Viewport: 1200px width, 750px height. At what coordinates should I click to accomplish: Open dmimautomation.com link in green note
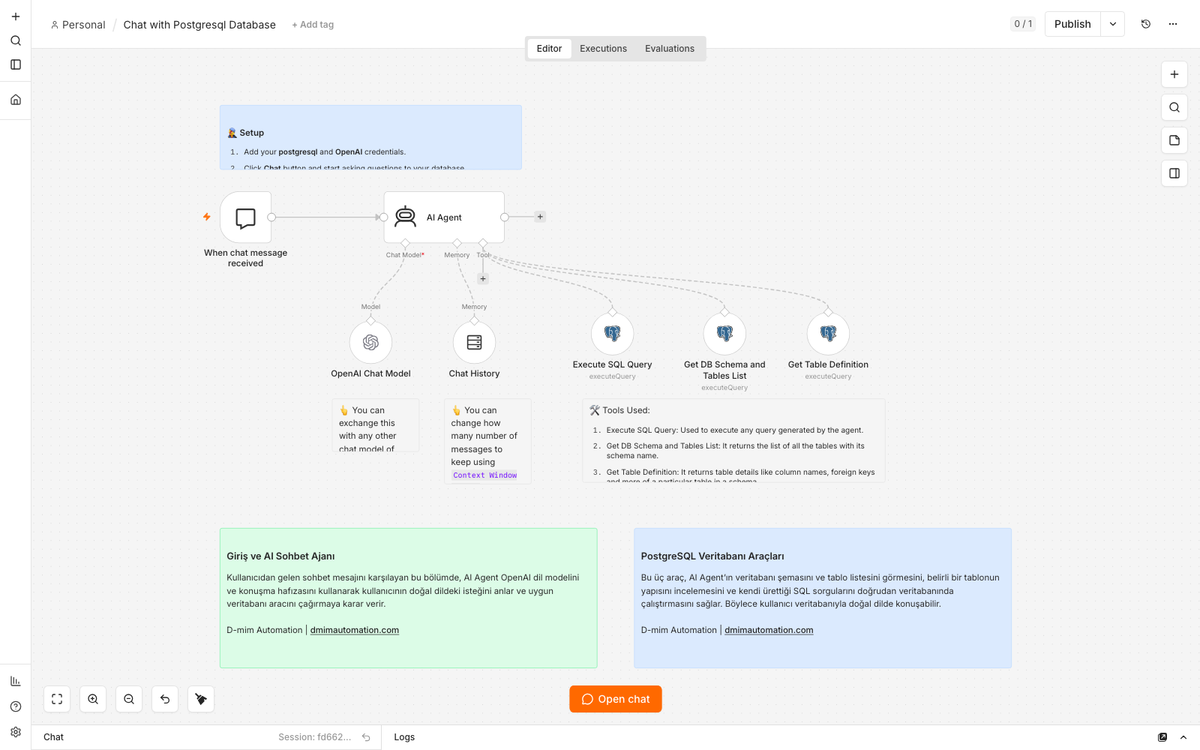355,630
